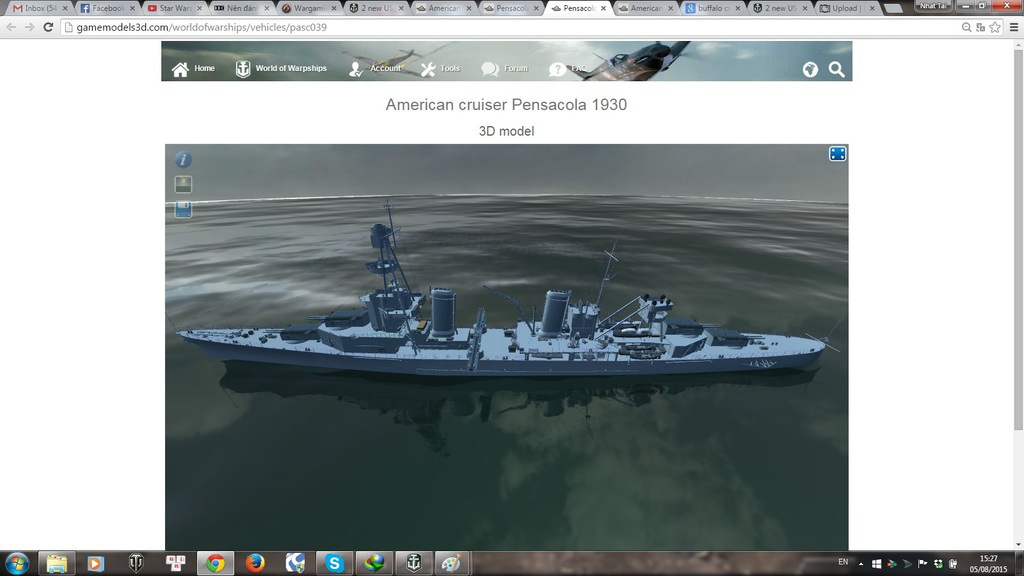Click the landscape image icon in viewer

click(x=184, y=184)
